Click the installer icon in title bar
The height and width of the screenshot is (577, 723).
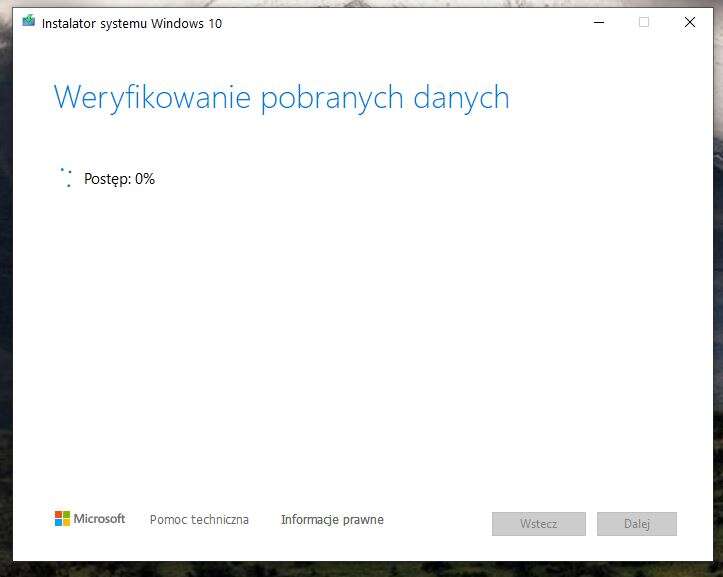point(28,22)
